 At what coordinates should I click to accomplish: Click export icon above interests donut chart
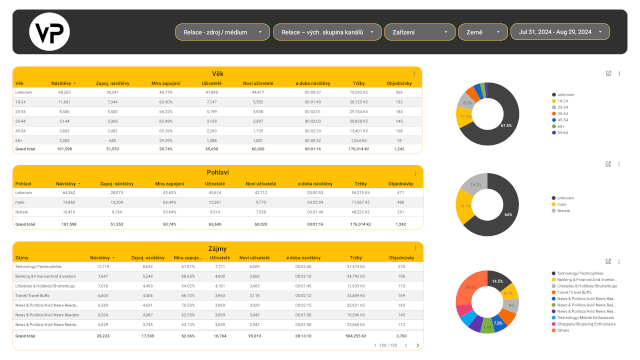[x=608, y=261]
